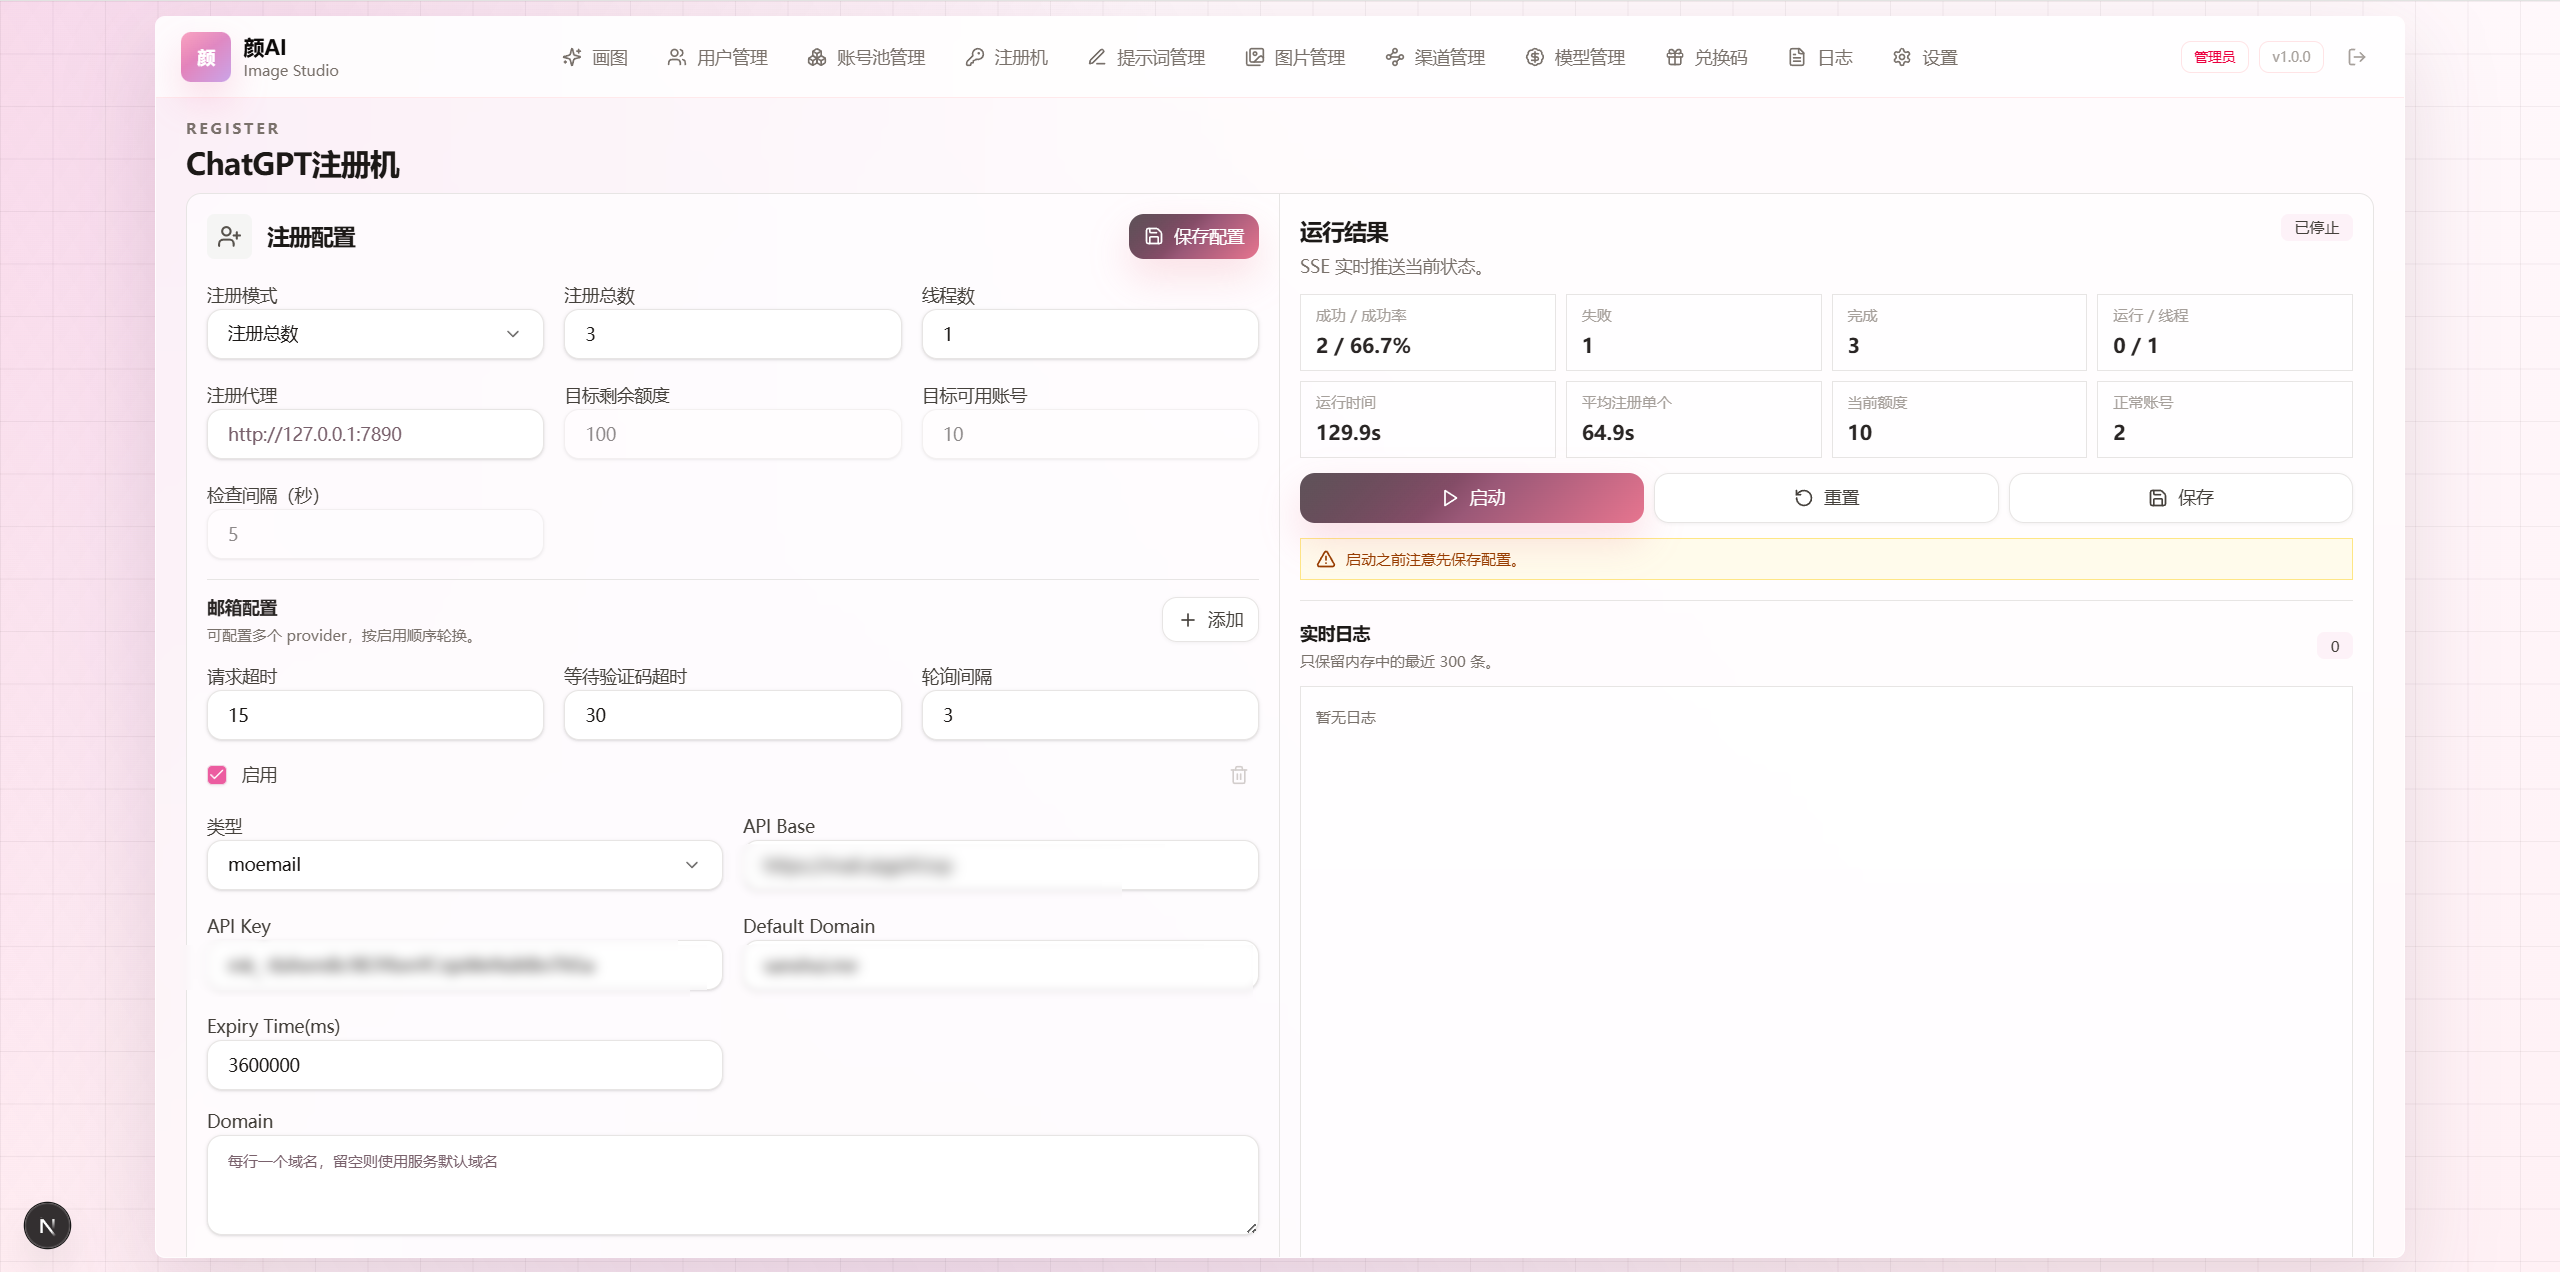Add a mail provider with 添加
The height and width of the screenshot is (1272, 2560).
(1210, 620)
